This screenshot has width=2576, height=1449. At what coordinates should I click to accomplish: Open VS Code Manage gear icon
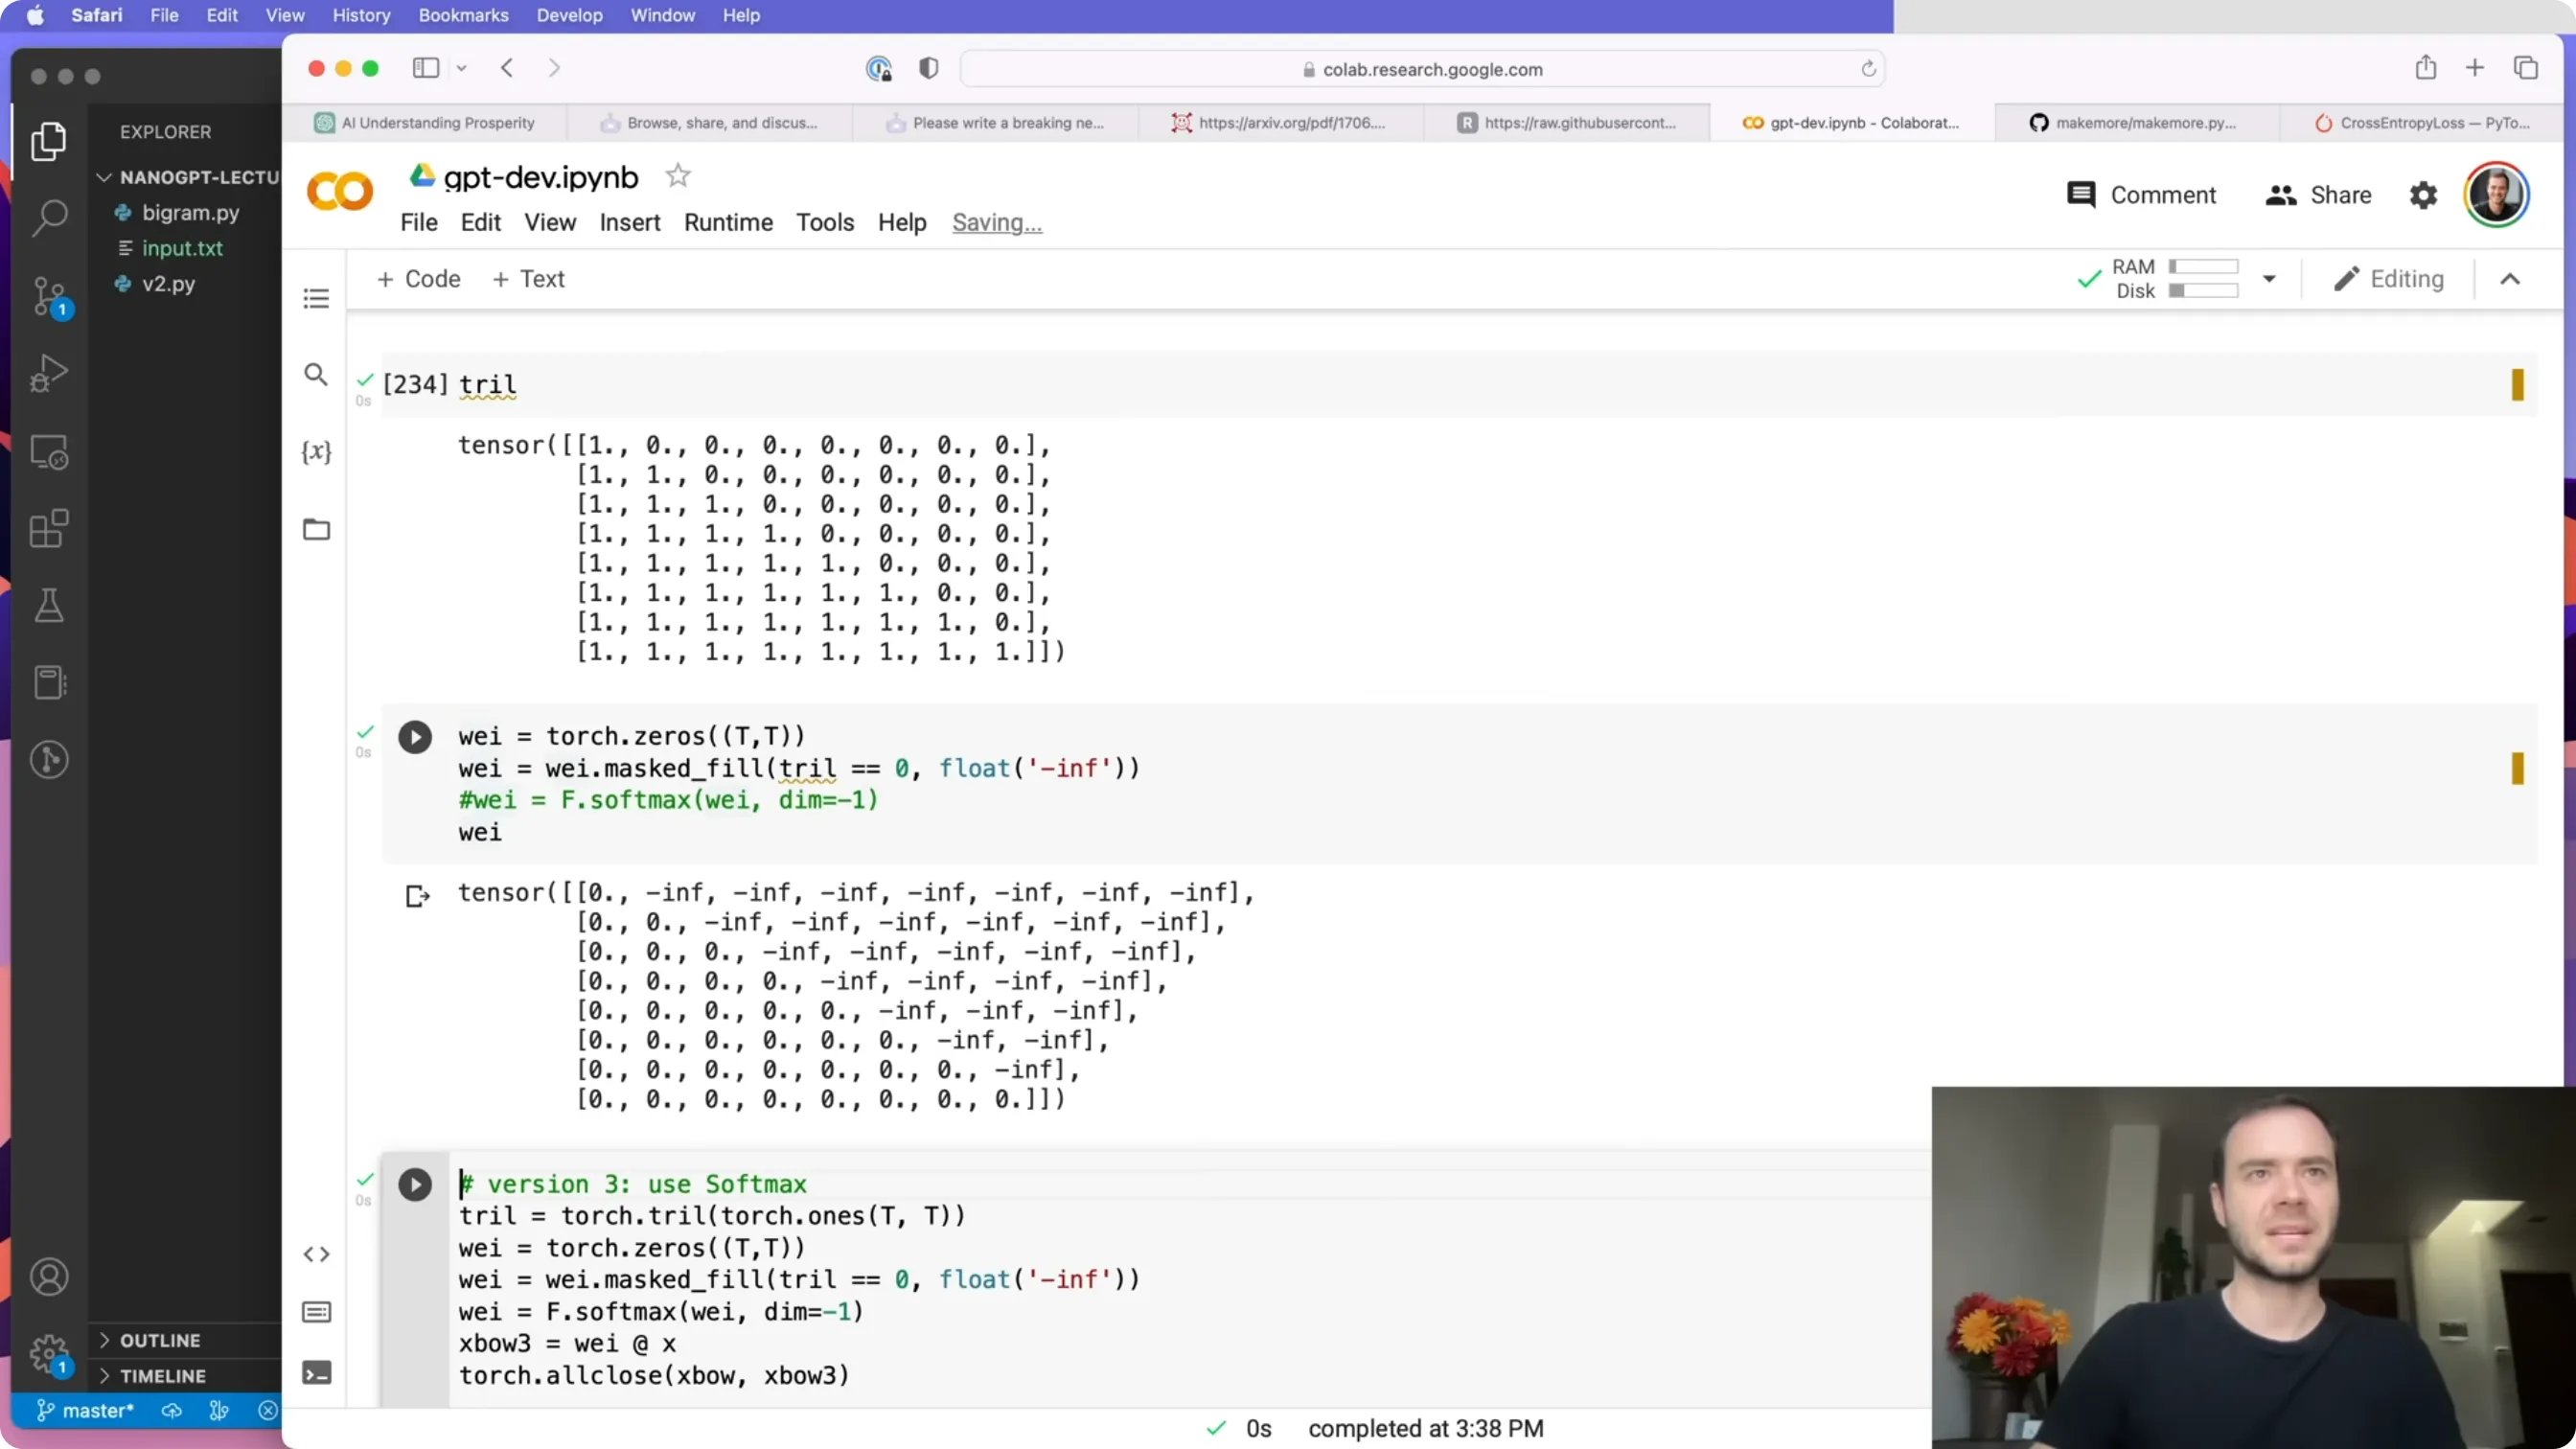tap(48, 1355)
